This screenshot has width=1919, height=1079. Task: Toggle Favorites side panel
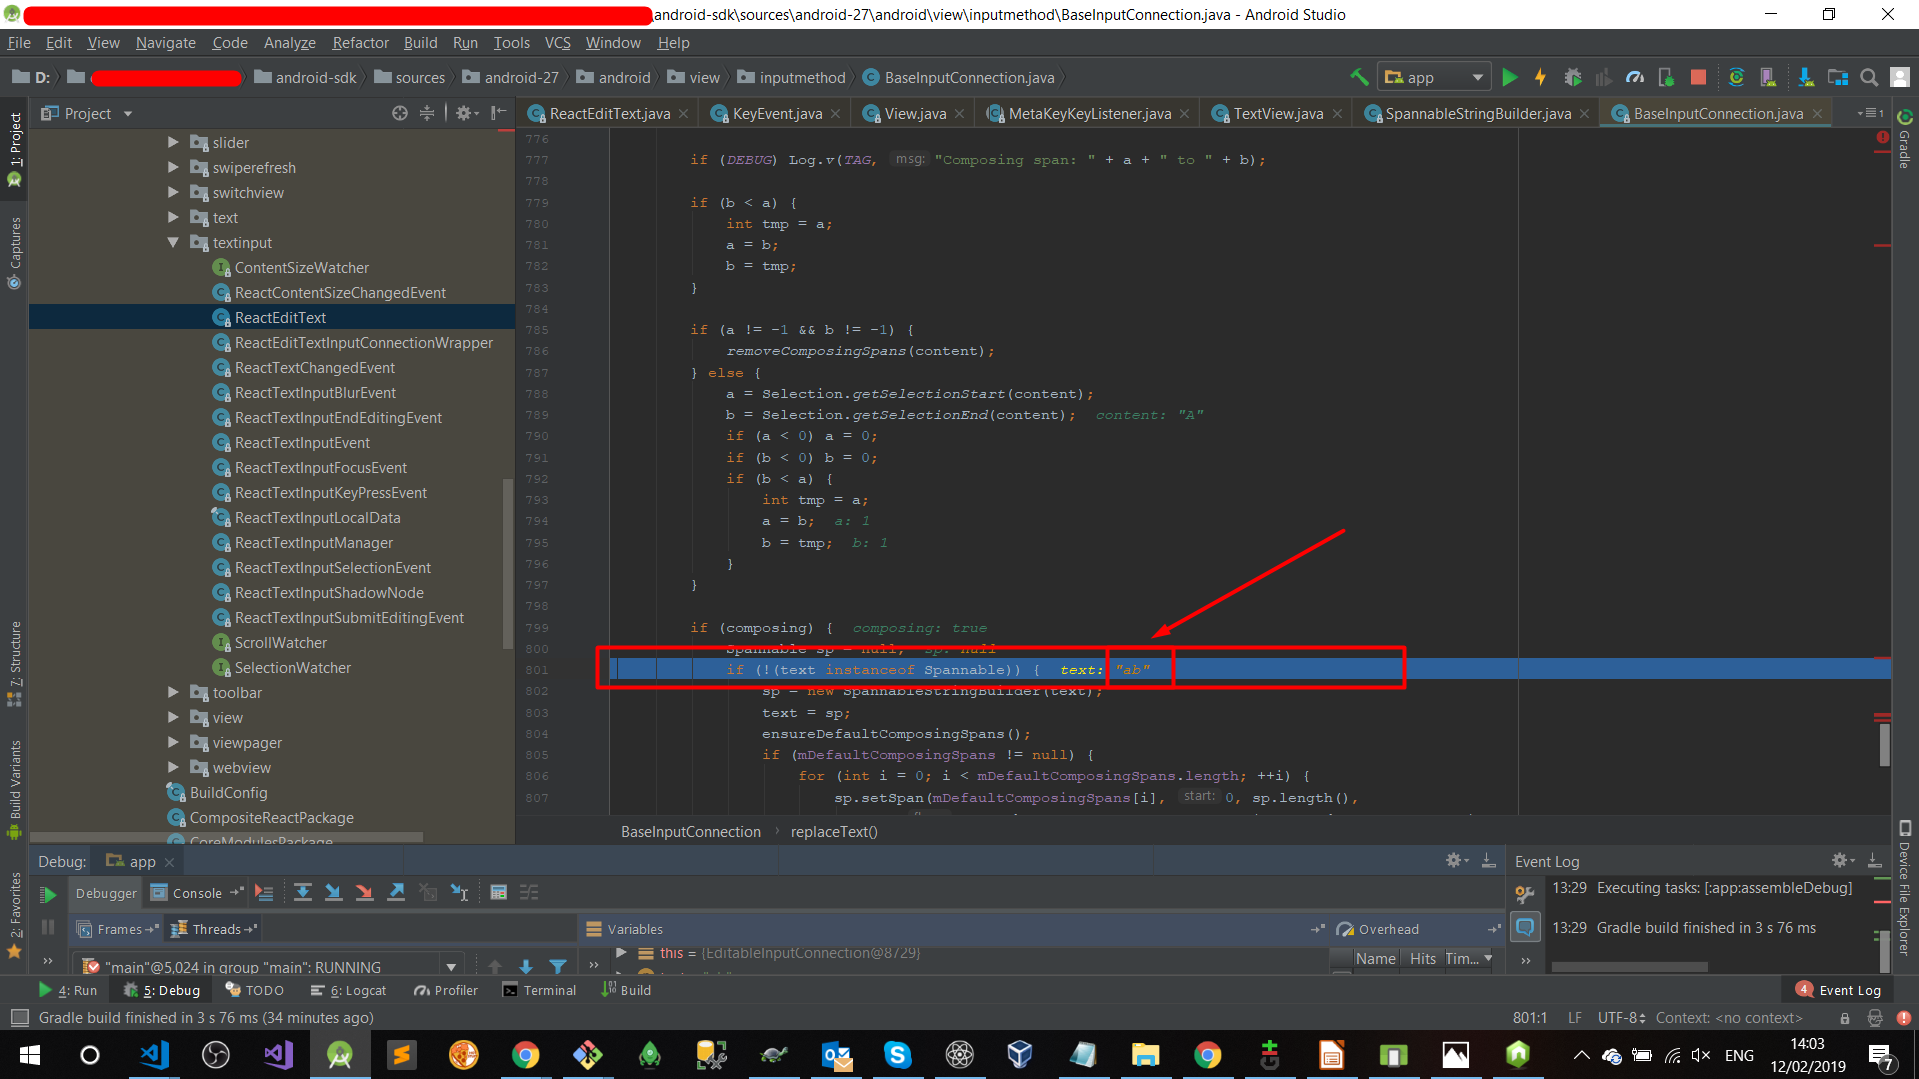14,915
